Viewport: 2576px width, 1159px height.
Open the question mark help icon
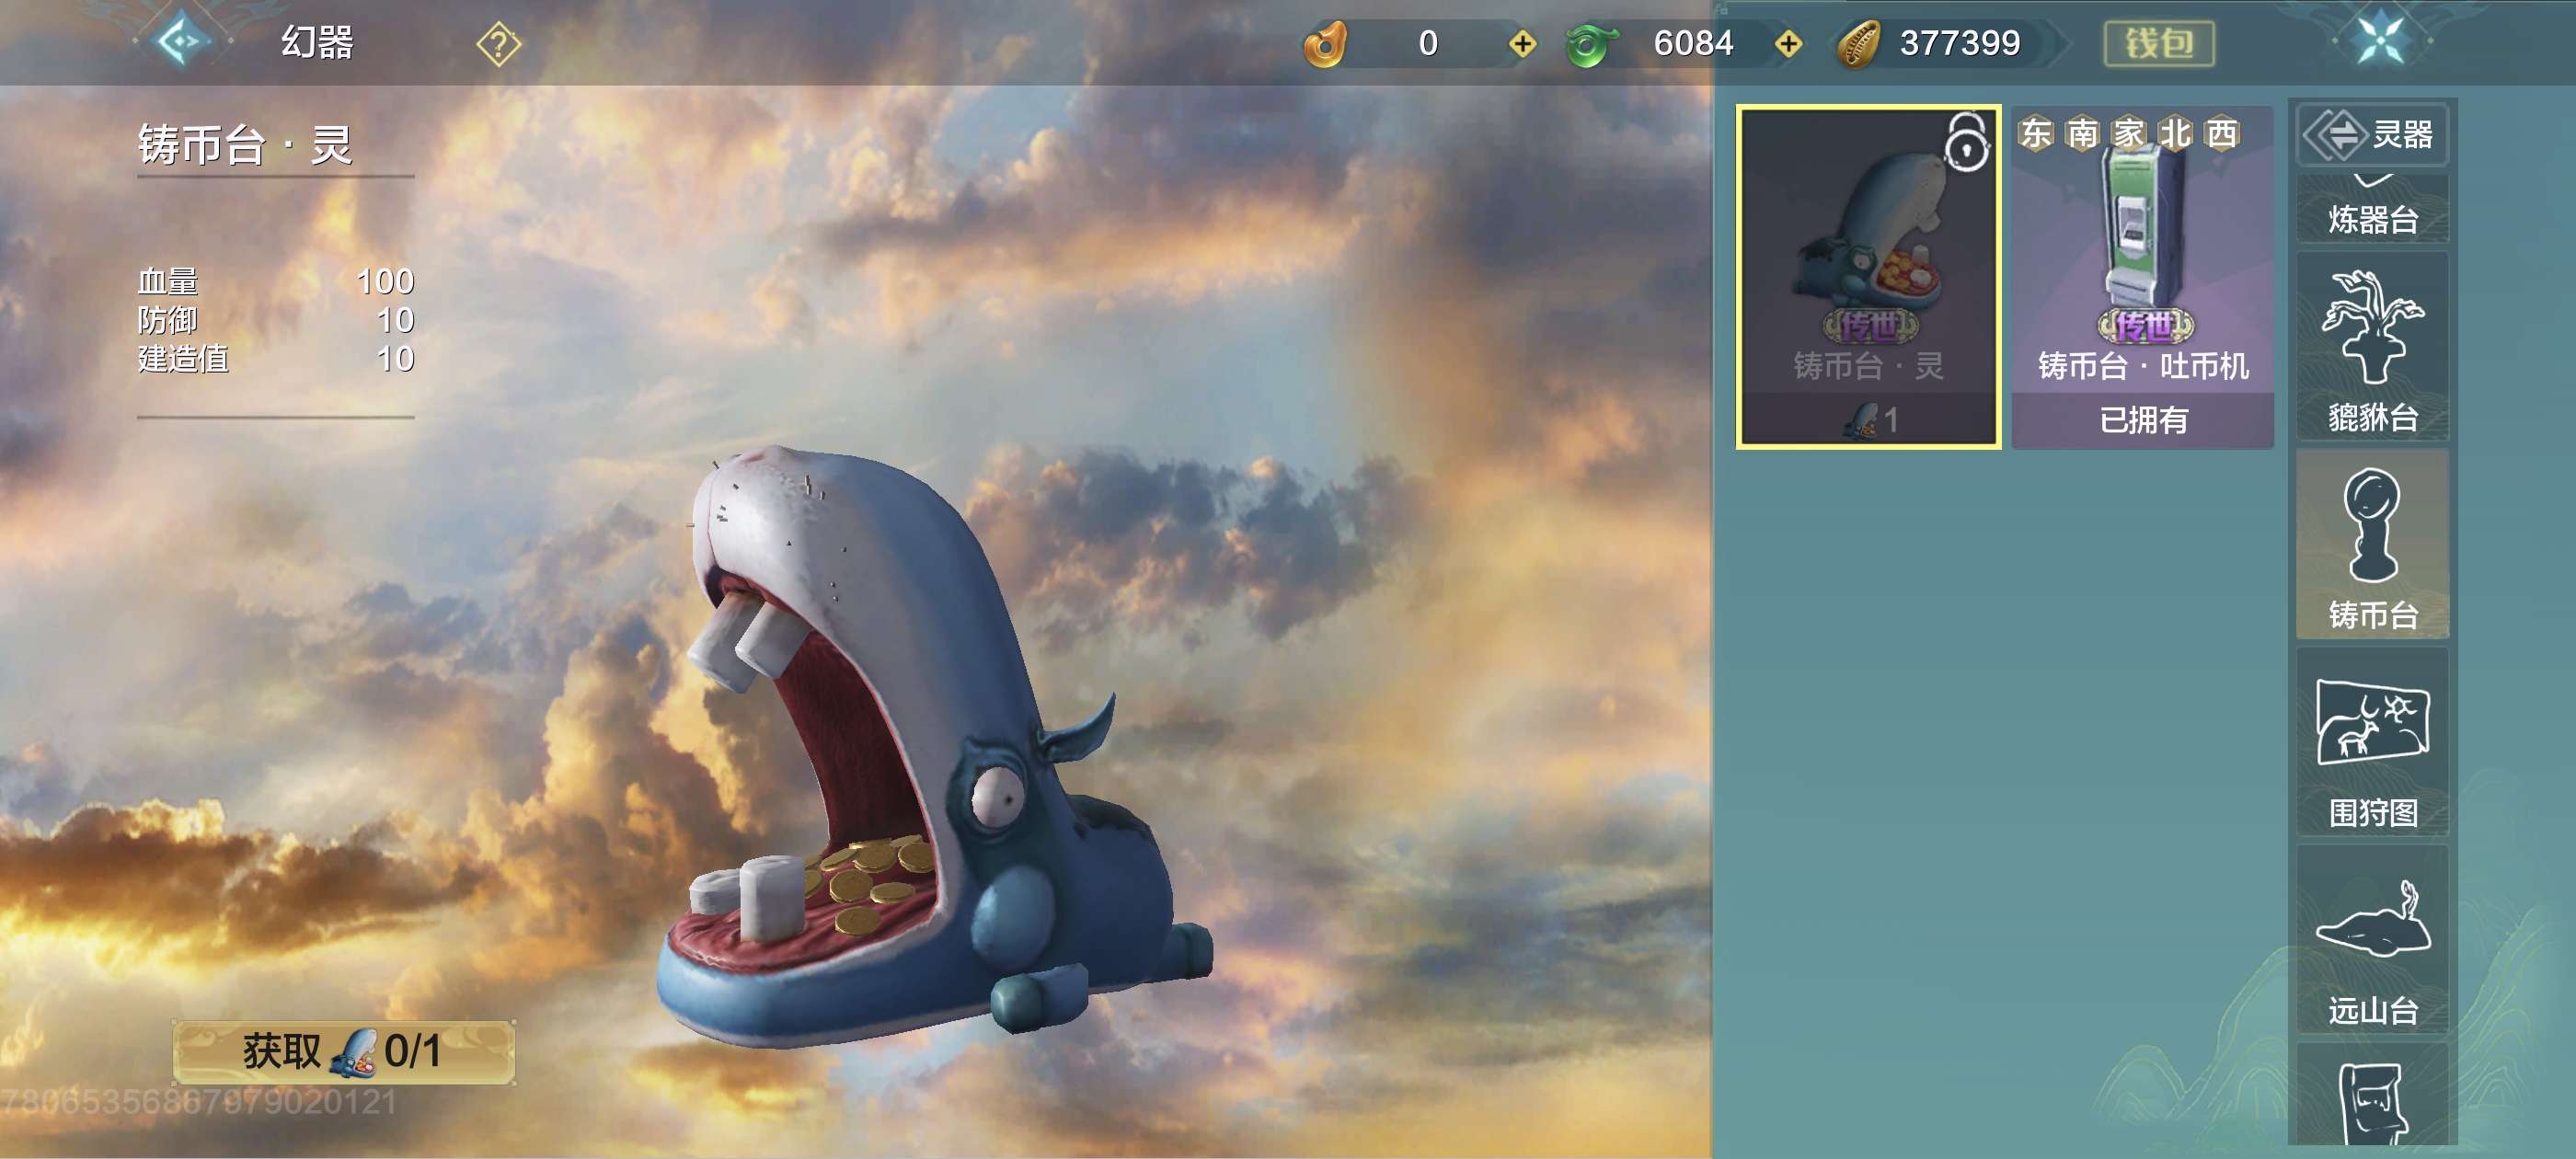coord(498,45)
